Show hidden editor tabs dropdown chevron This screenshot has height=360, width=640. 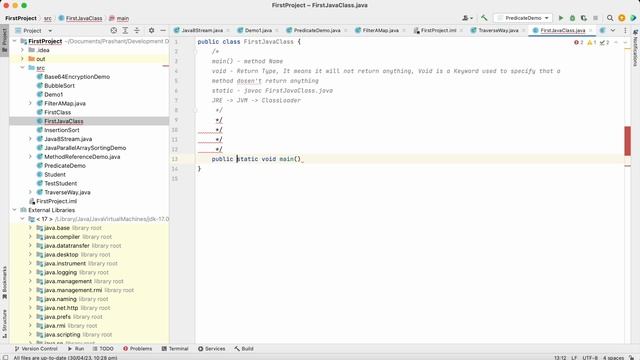point(613,31)
